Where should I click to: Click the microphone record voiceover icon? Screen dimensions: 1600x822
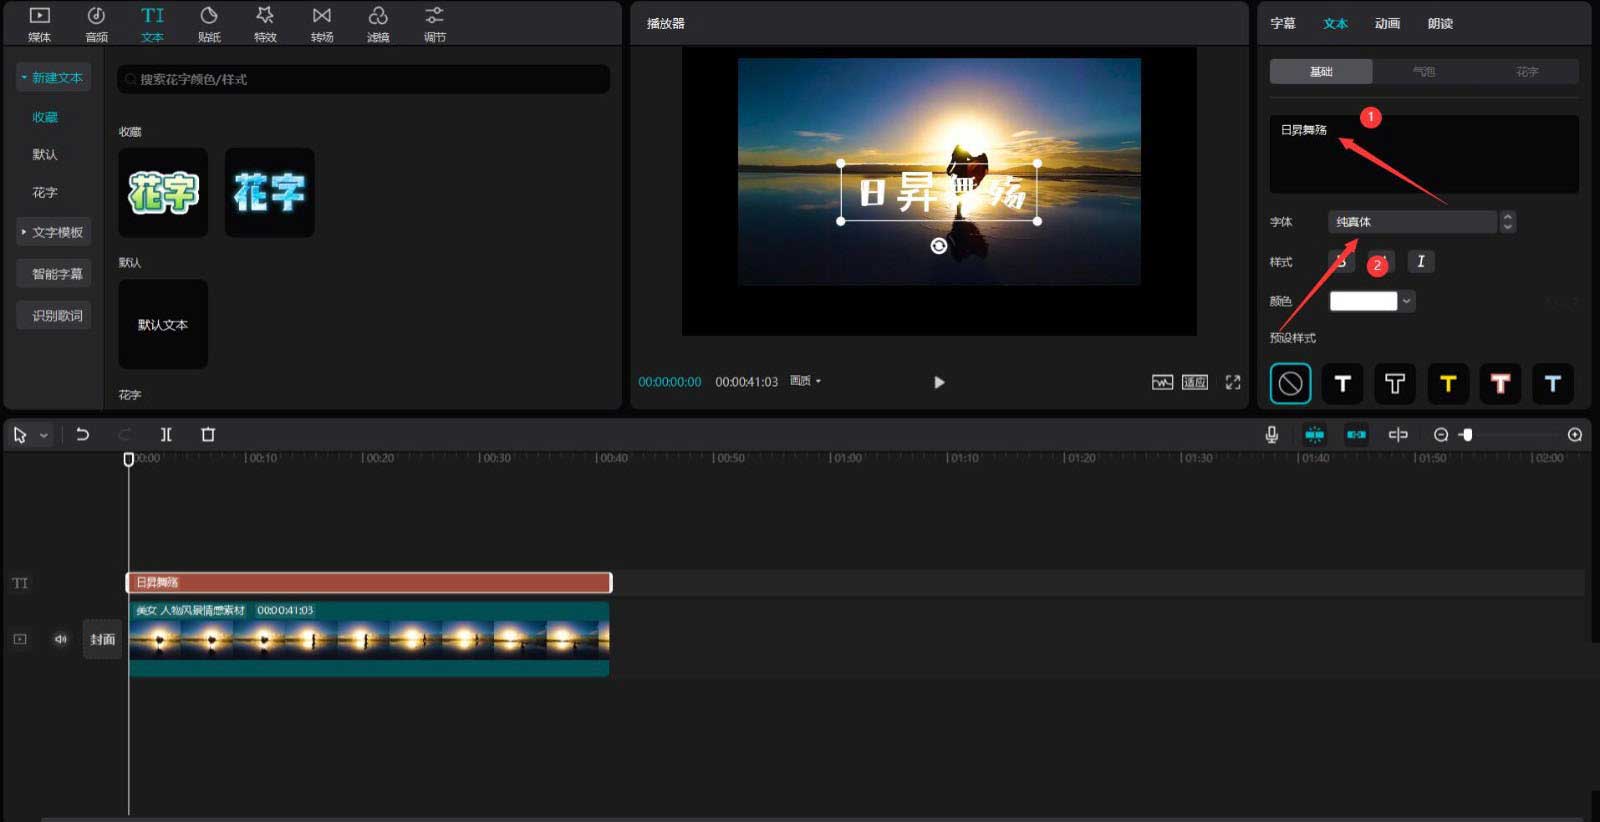pyautogui.click(x=1271, y=434)
